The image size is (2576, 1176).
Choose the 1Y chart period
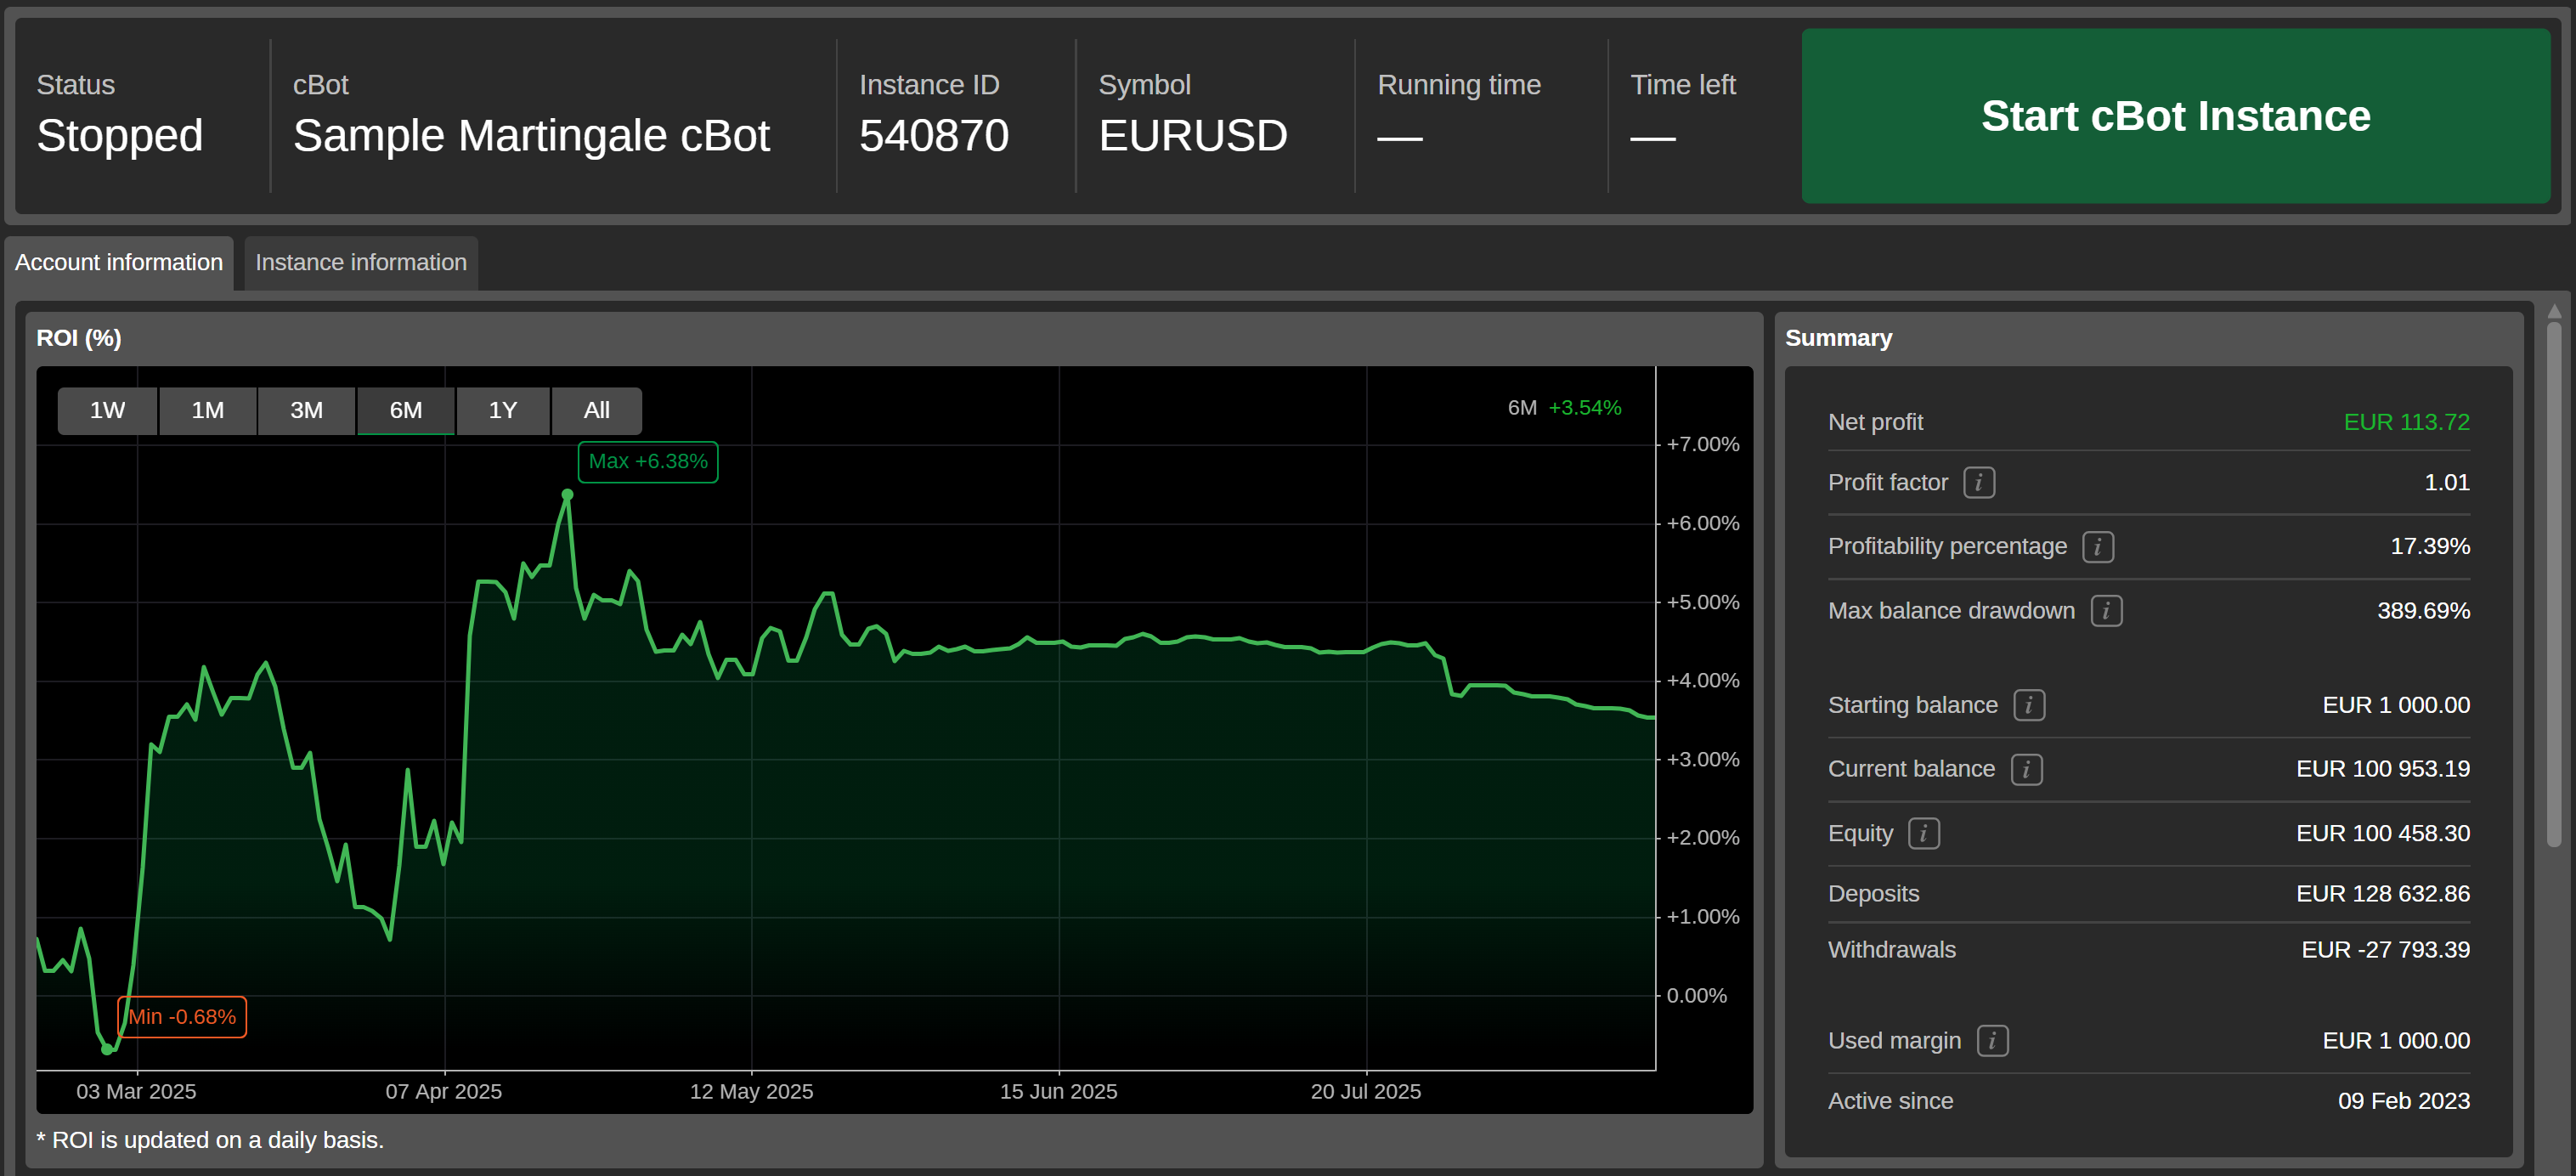pyautogui.click(x=502, y=410)
